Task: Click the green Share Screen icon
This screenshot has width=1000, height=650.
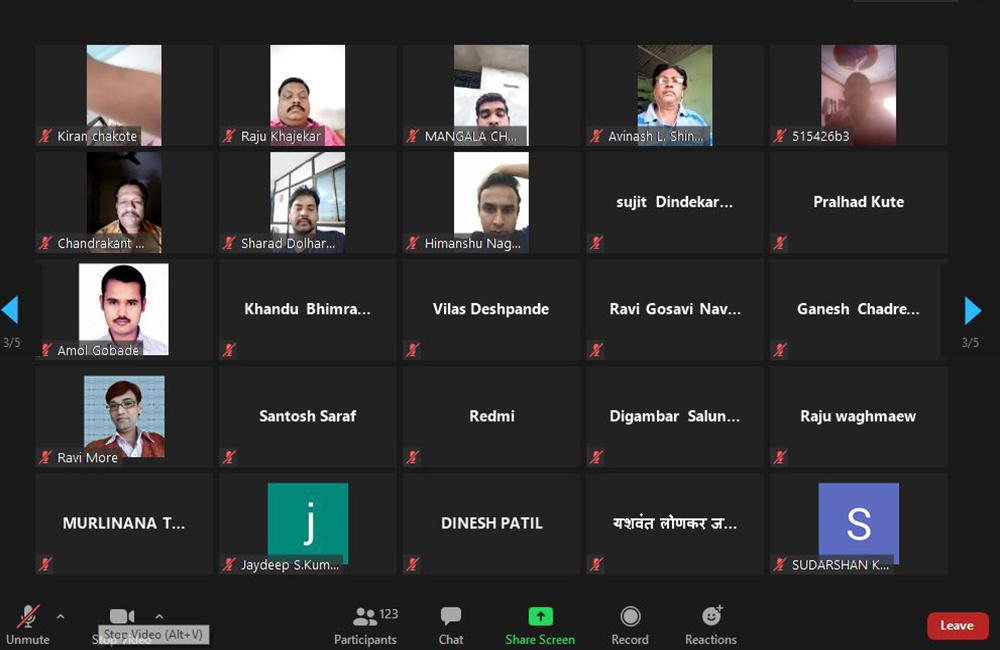Action: (540, 616)
